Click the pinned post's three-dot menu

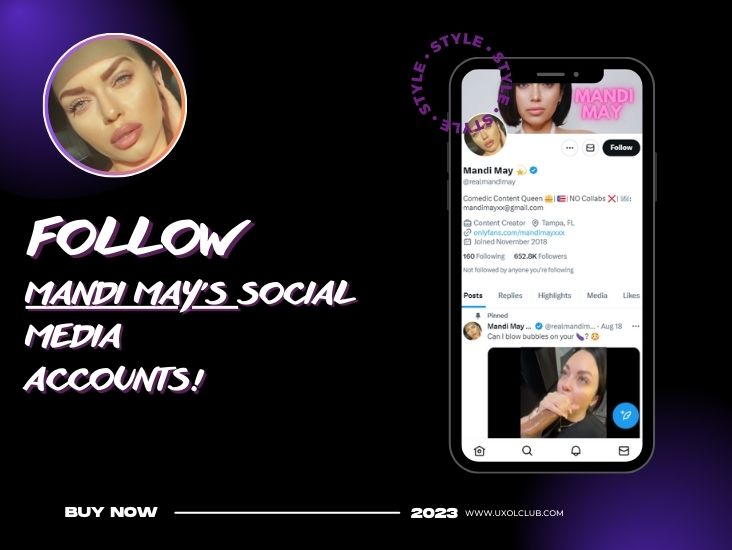(x=635, y=326)
